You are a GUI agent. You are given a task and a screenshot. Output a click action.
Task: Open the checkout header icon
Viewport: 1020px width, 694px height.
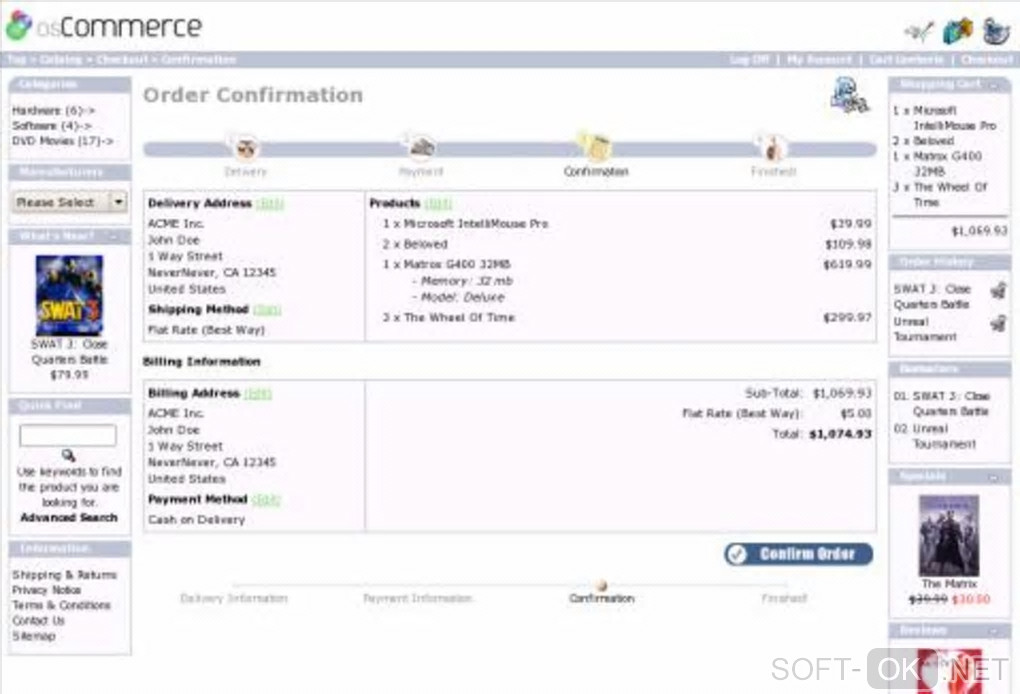pyautogui.click(x=995, y=31)
